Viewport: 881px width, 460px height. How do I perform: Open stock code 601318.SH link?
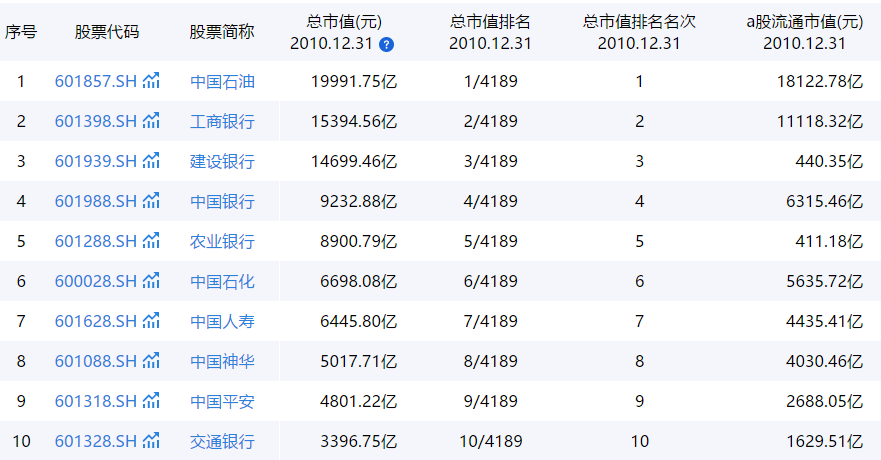tap(96, 402)
